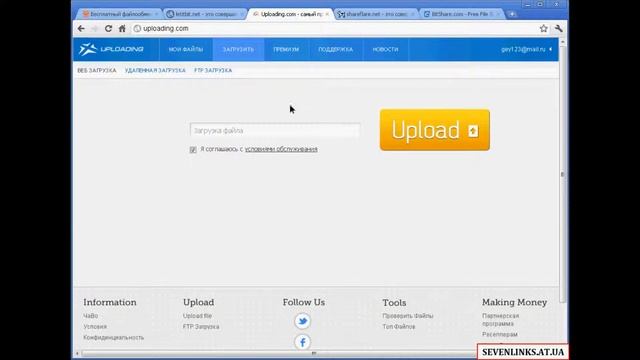640x360 pixels.
Task: Open the МОИ ФАЙЛЫ menu item
Action: 186,49
